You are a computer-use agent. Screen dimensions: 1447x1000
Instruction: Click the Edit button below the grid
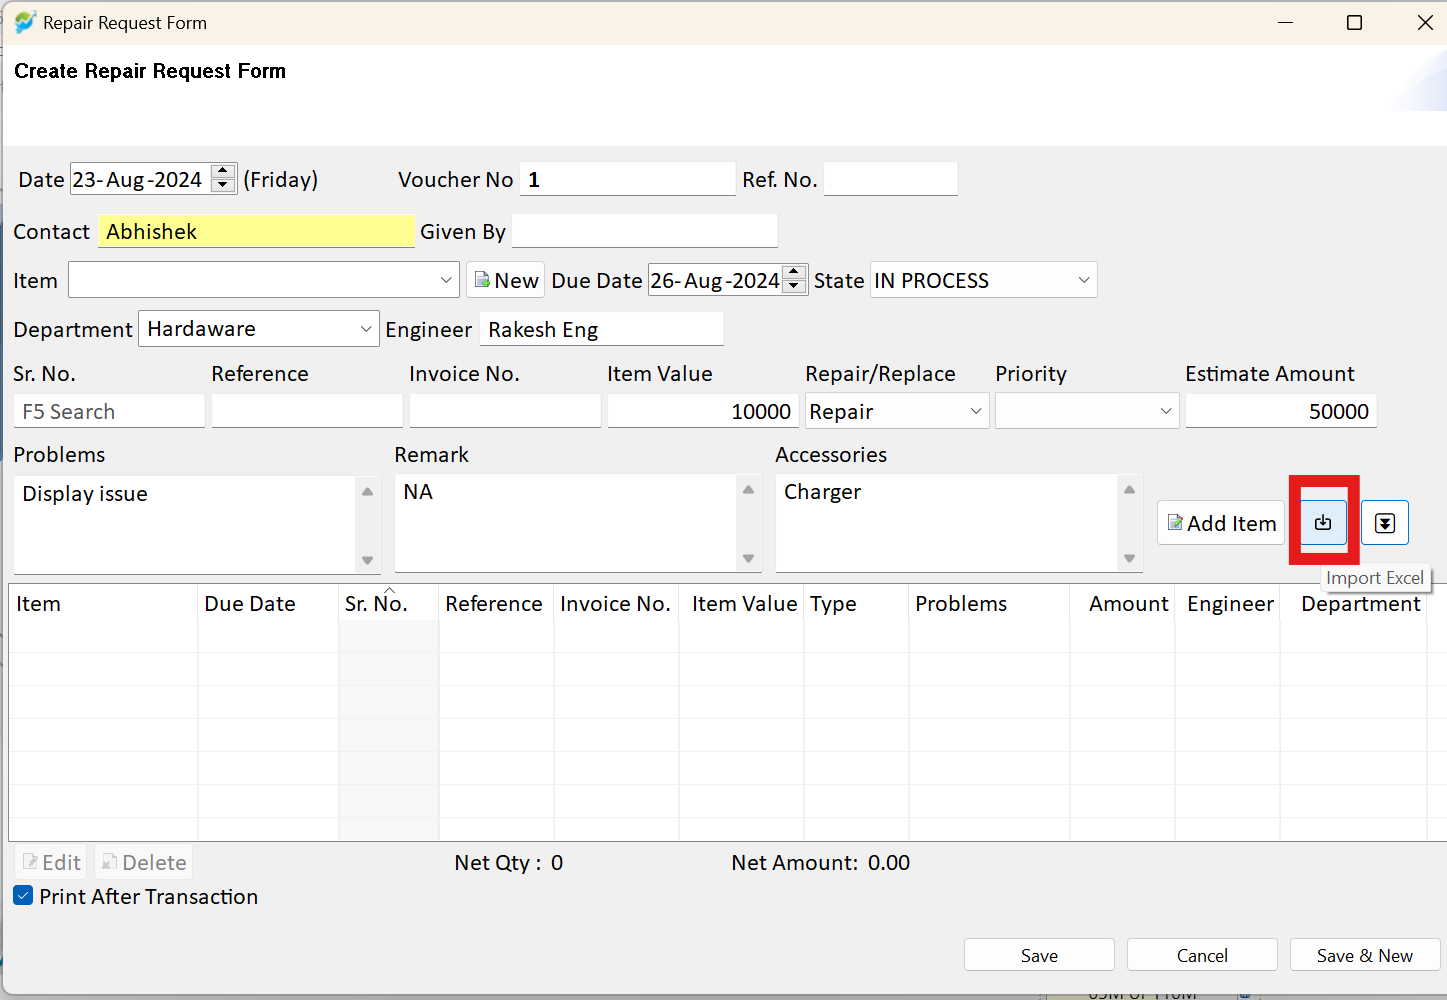(51, 862)
